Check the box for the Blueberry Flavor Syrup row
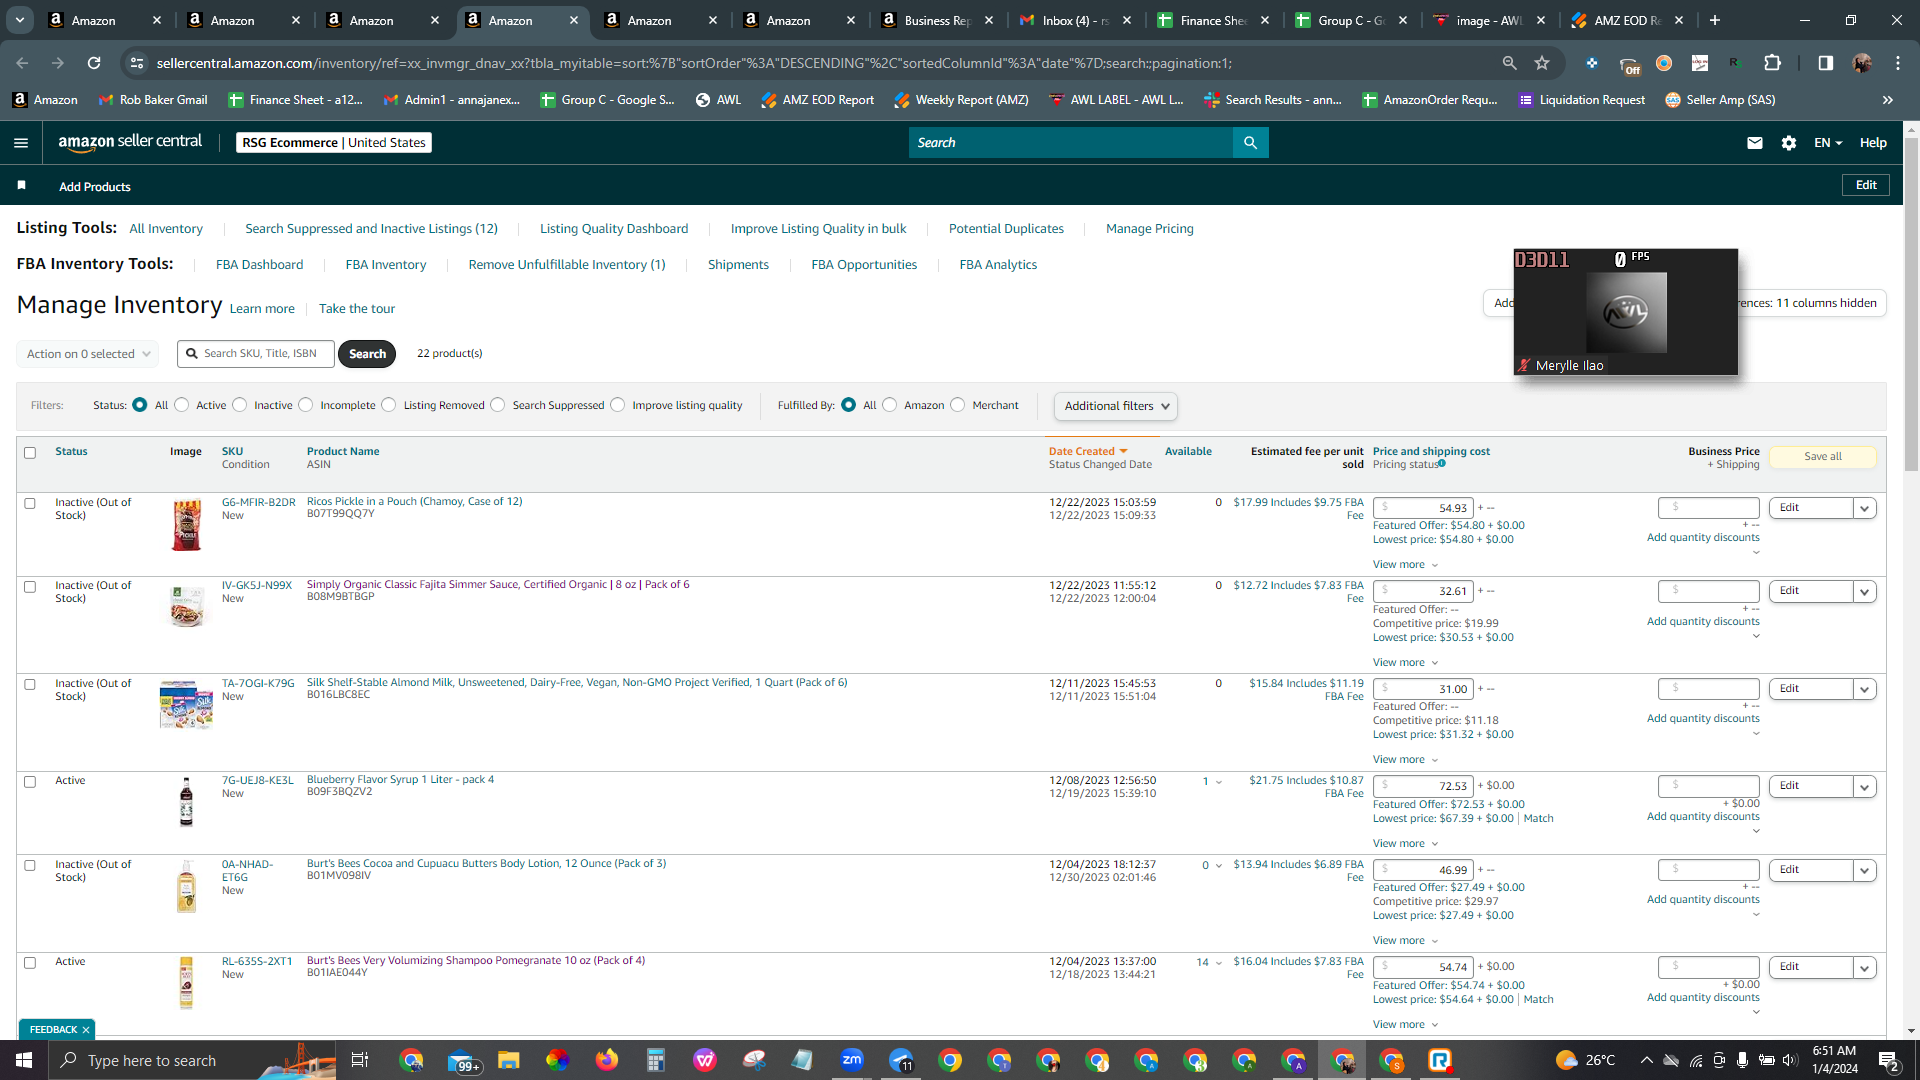This screenshot has width=1920, height=1080. point(30,782)
